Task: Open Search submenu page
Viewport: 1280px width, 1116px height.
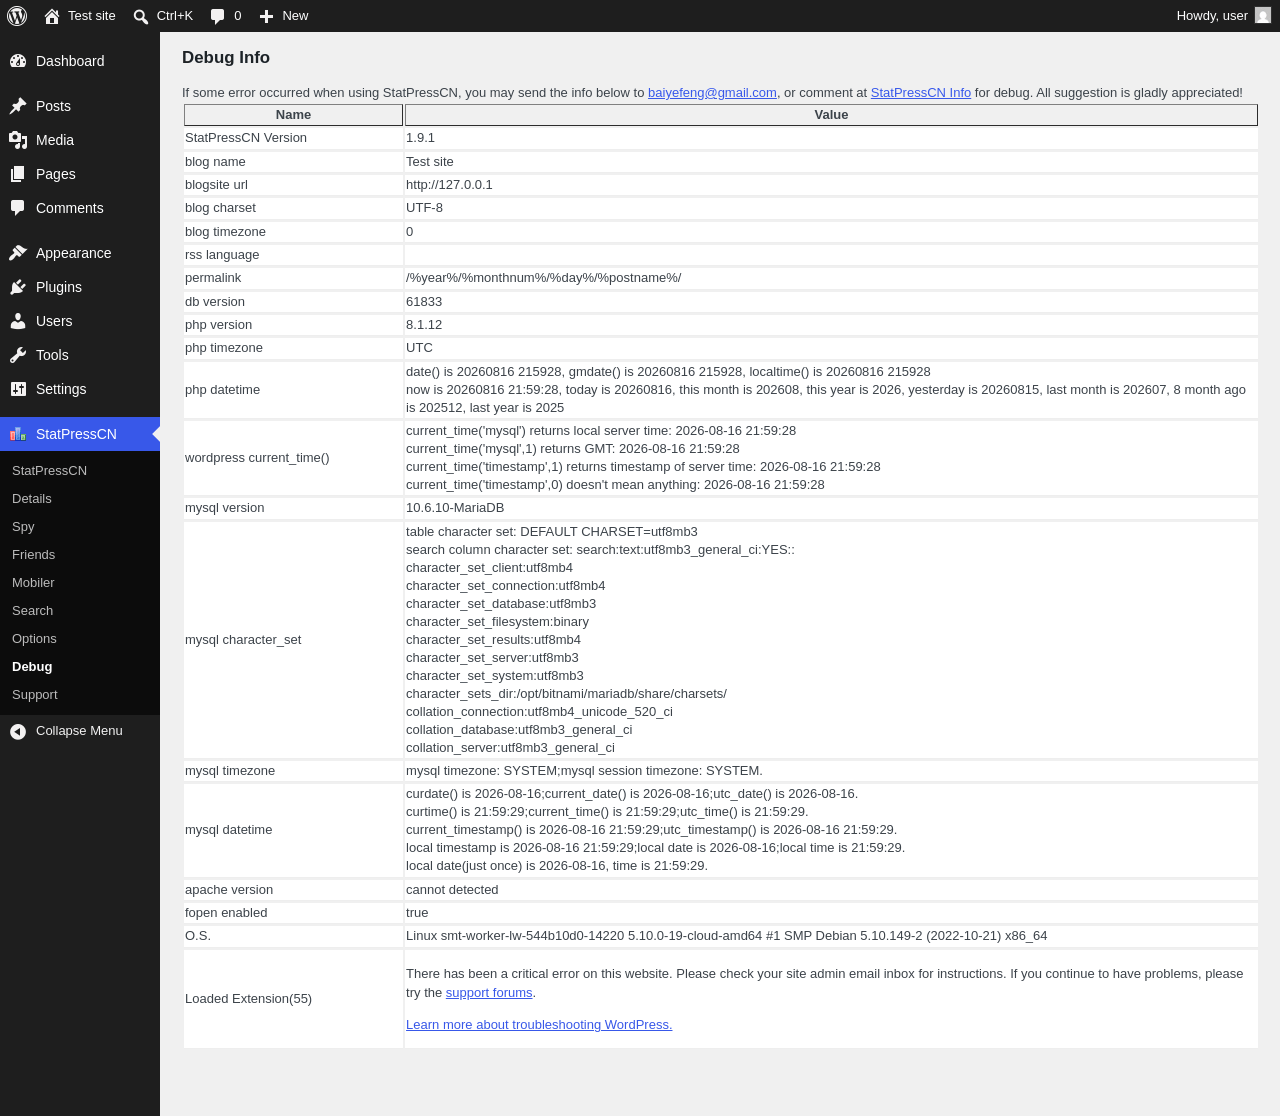Action: (32, 610)
